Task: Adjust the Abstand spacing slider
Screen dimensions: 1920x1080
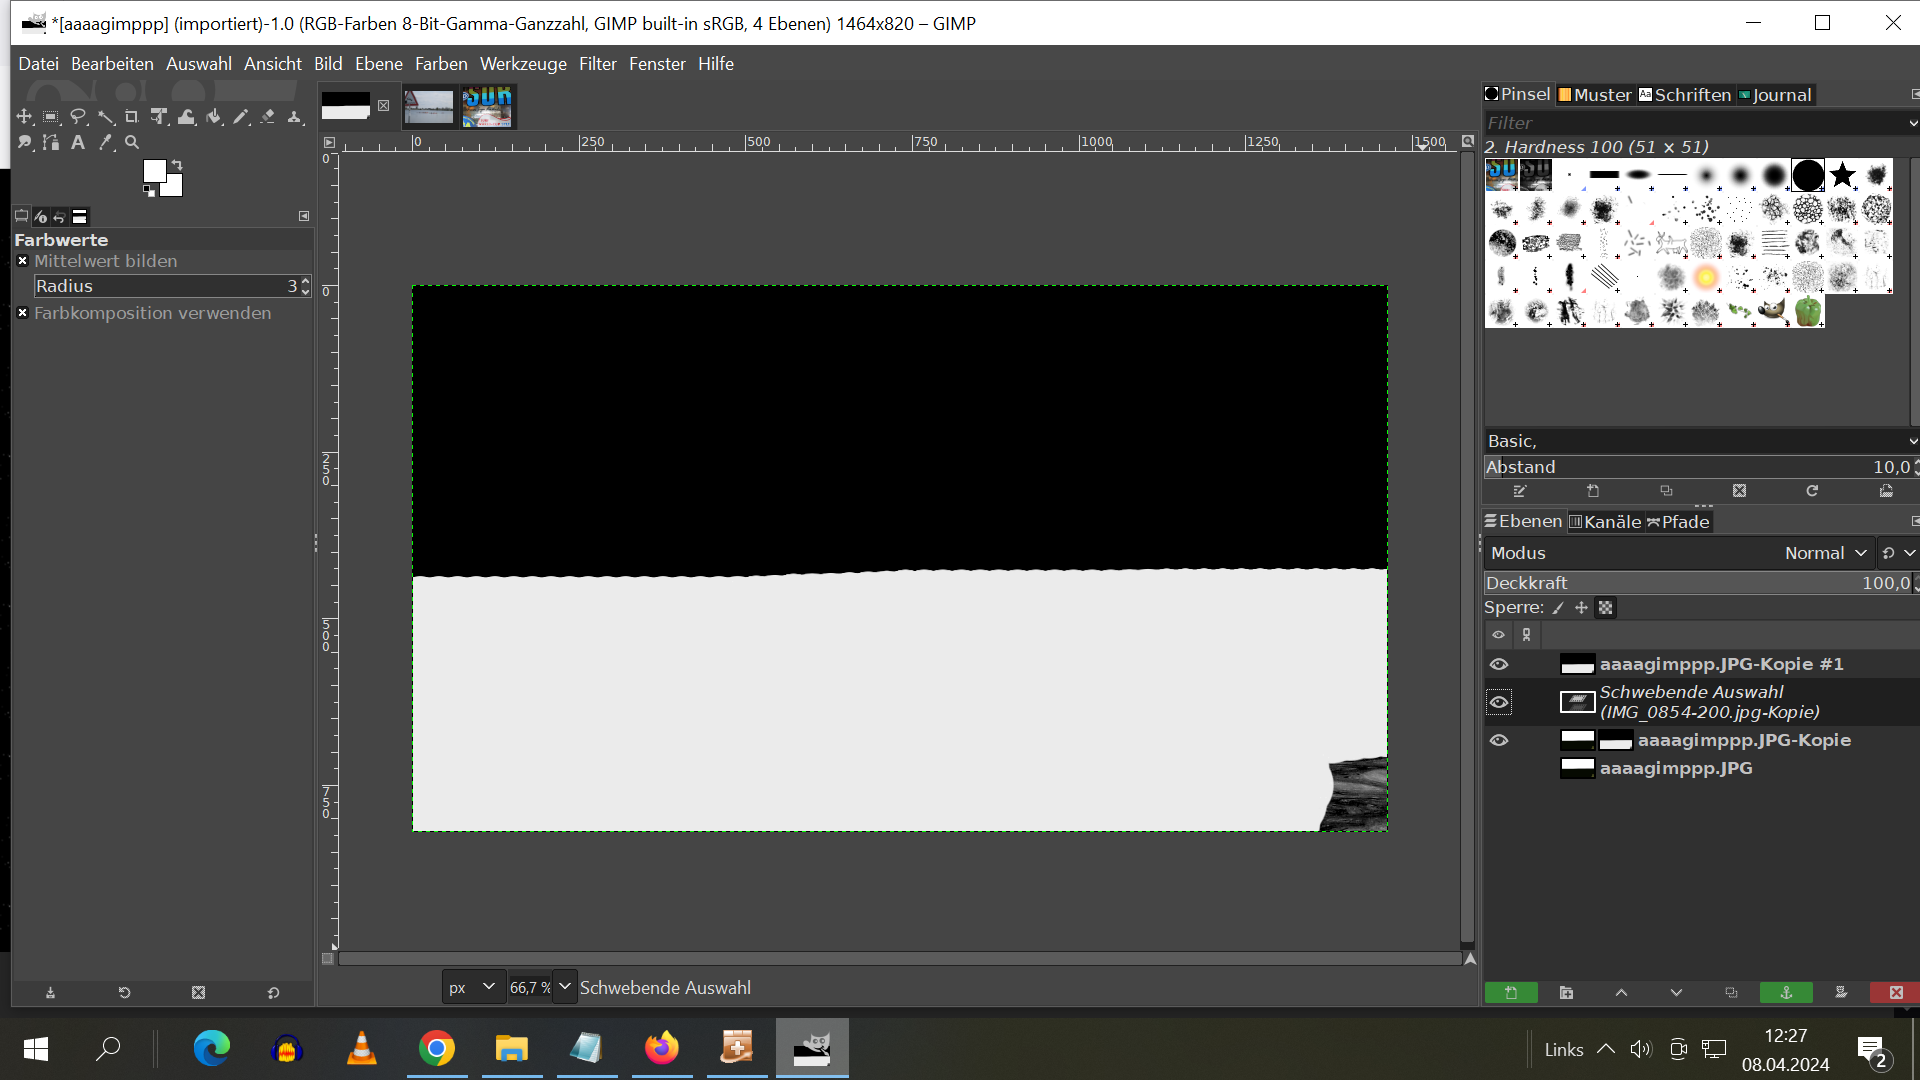Action: click(1699, 467)
